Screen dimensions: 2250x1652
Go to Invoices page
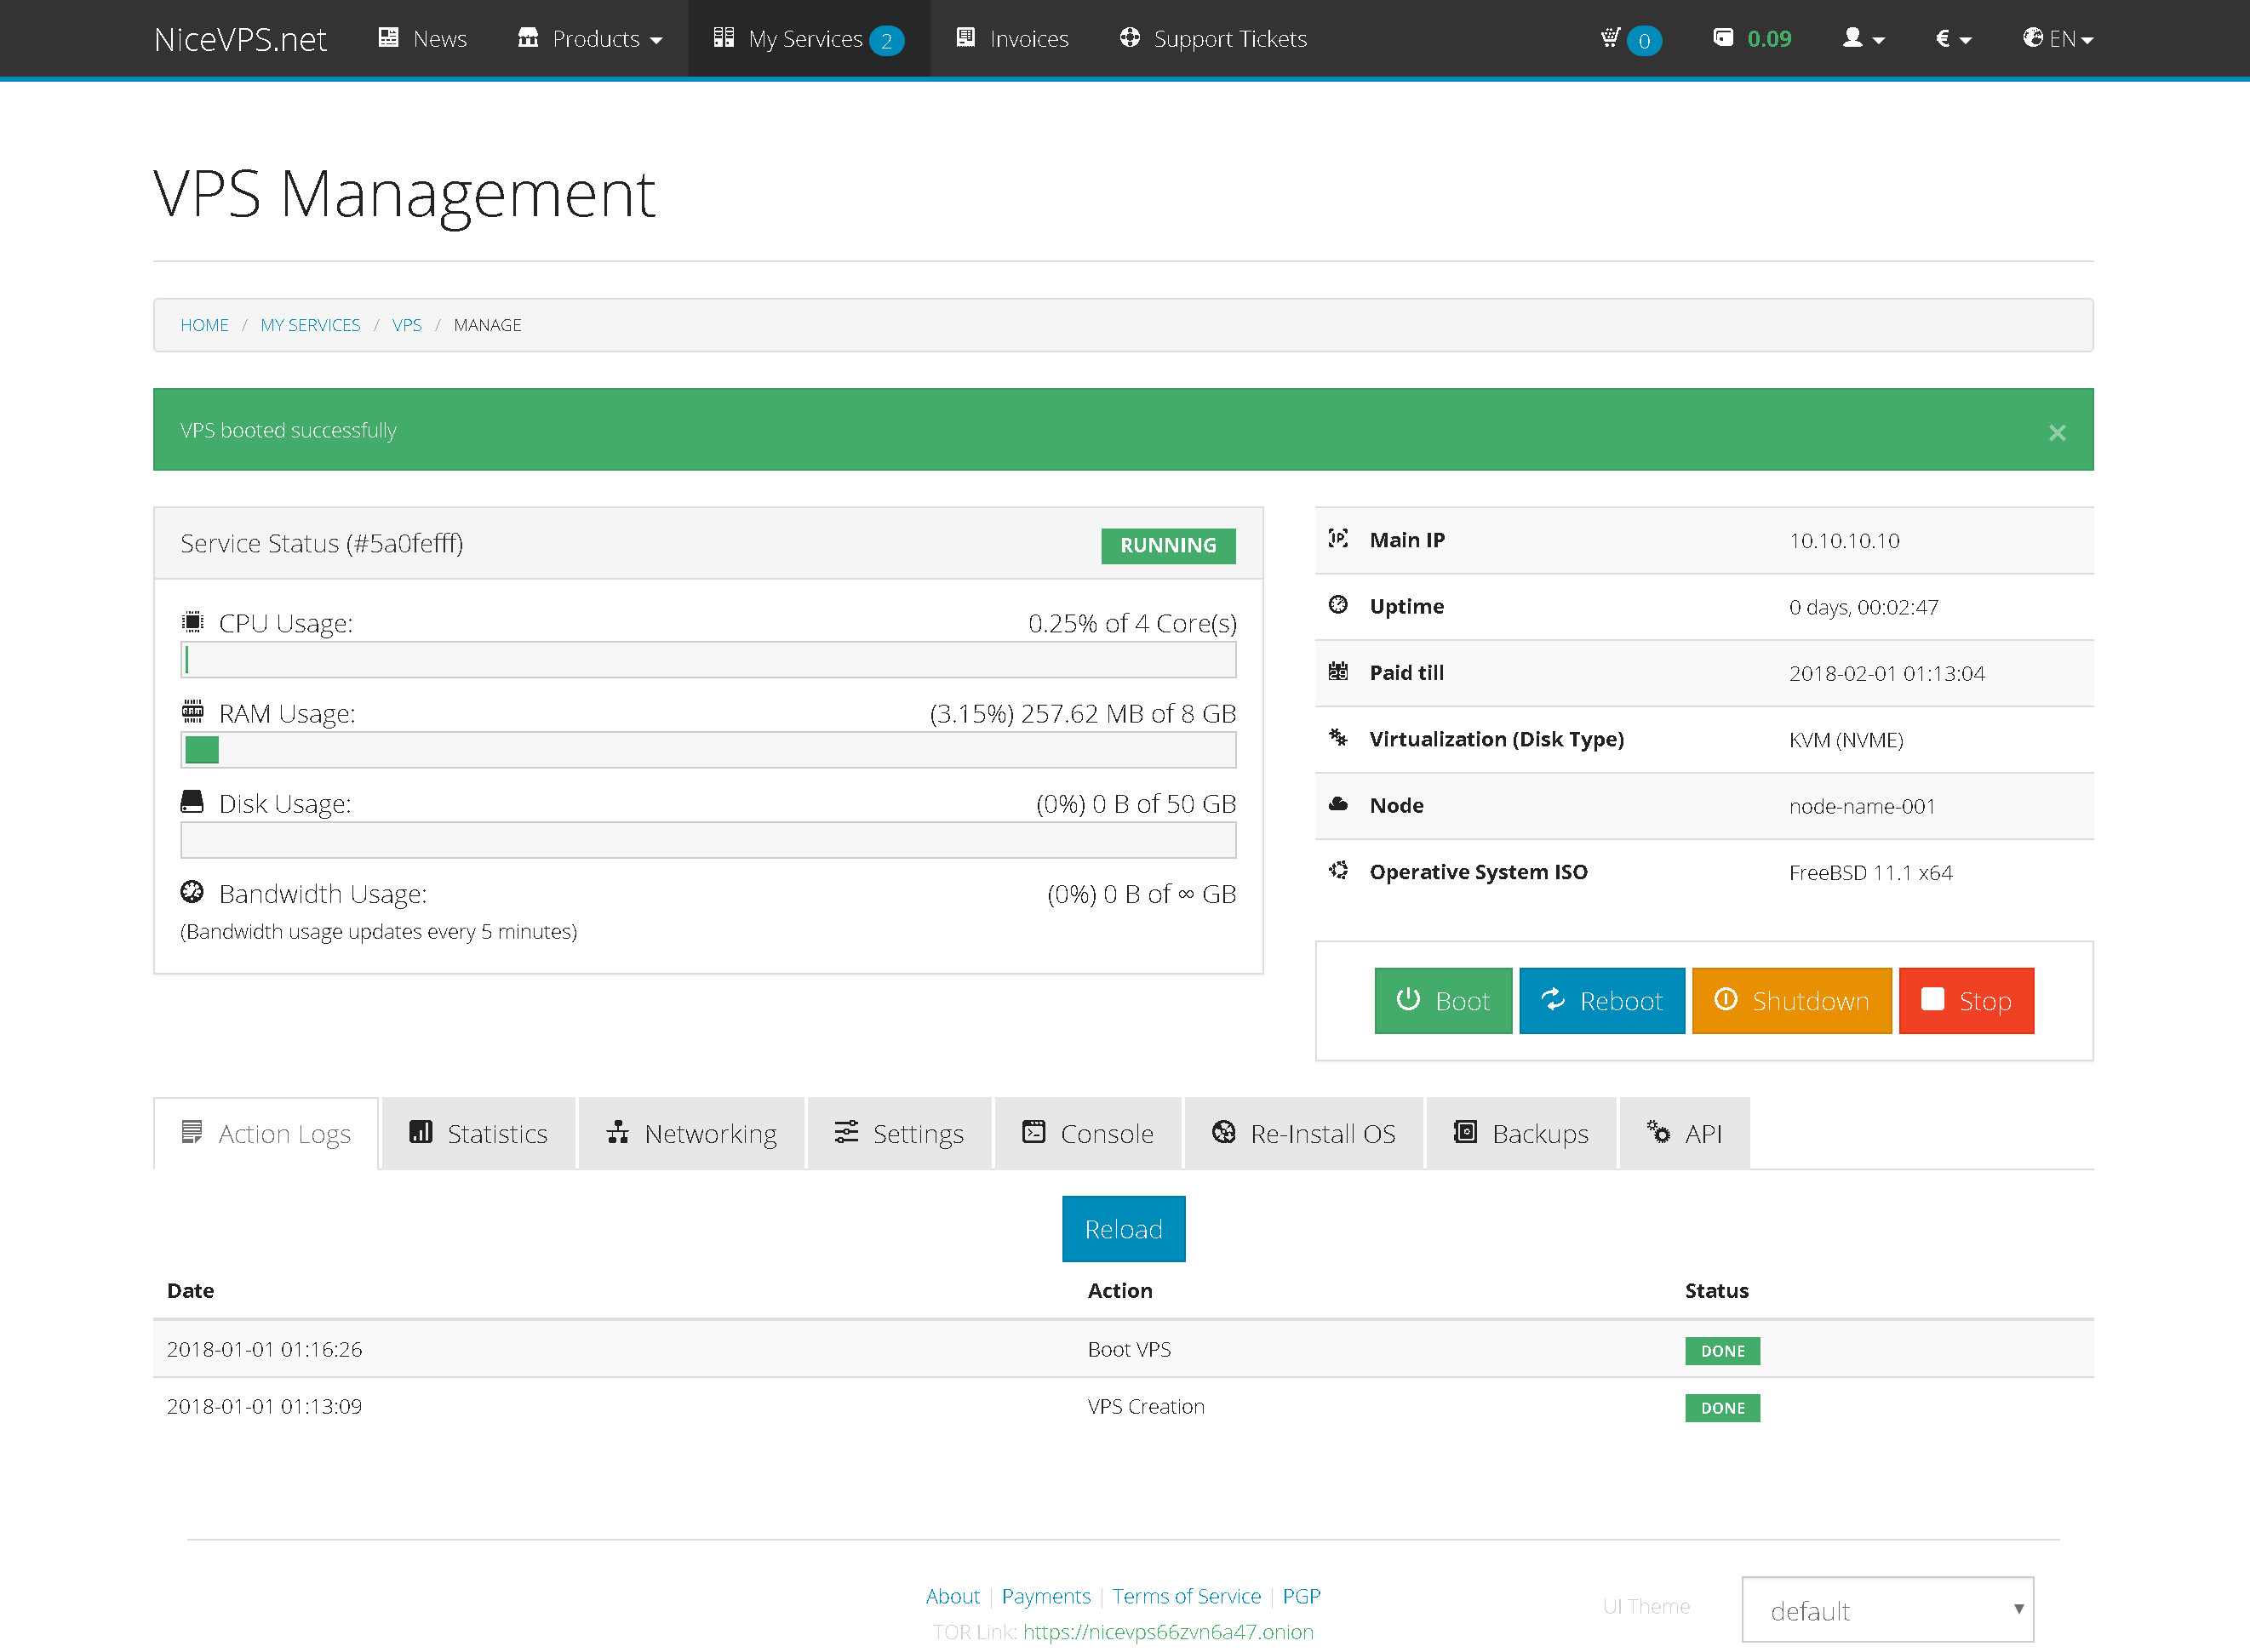point(1012,38)
